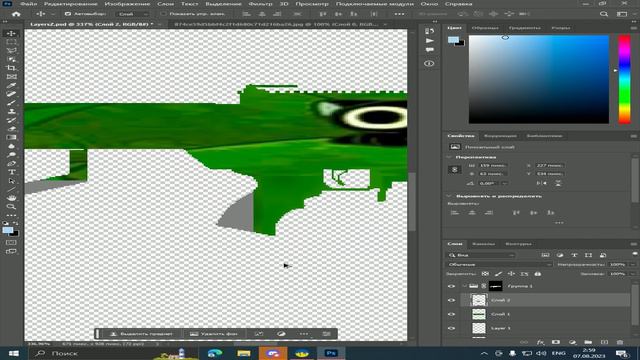
Task: Select the Frame tool
Action: [x=11, y=77]
